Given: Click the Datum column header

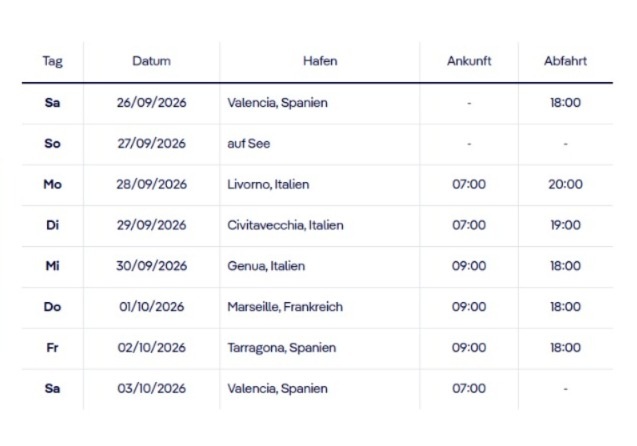Looking at the screenshot, I should pyautogui.click(x=151, y=61).
